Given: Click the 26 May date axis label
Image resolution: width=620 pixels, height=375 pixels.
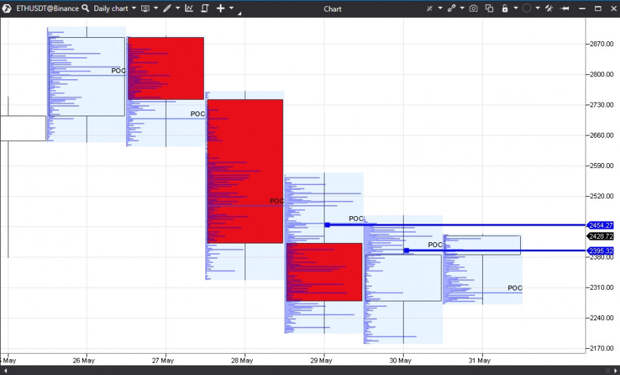Looking at the screenshot, I should pos(83,360).
